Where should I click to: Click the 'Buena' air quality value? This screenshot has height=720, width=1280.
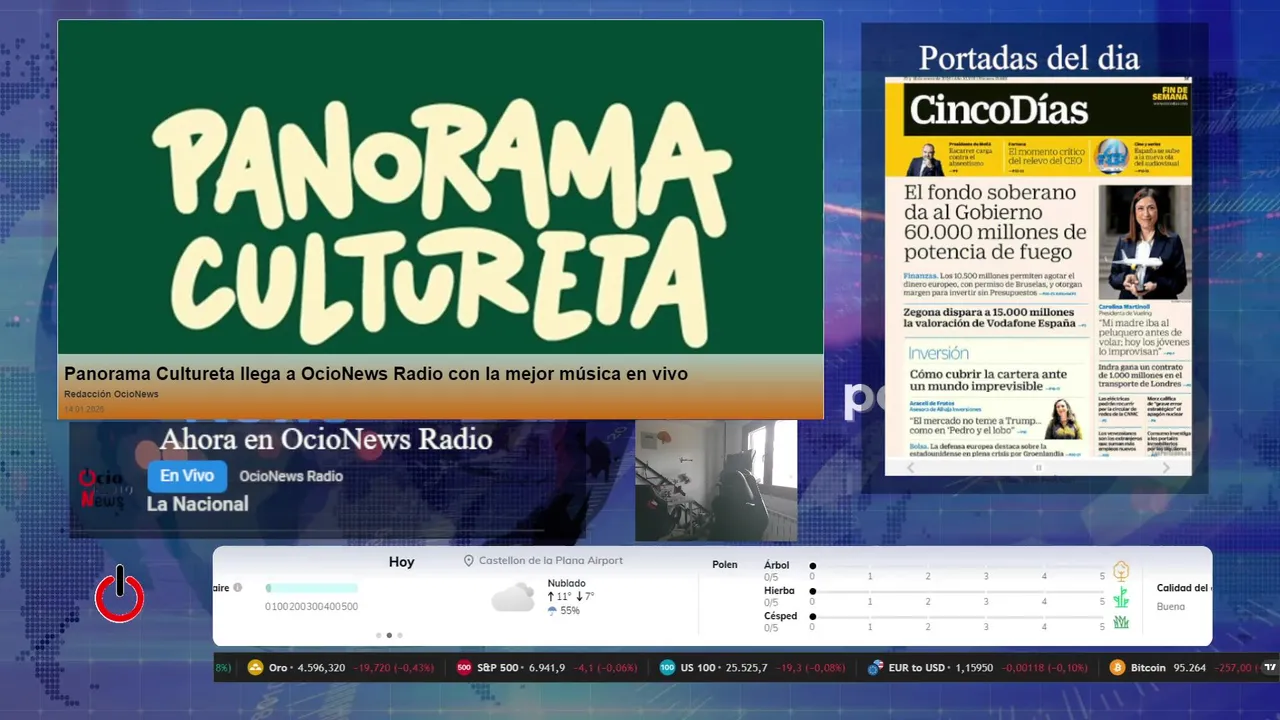[x=1171, y=607]
